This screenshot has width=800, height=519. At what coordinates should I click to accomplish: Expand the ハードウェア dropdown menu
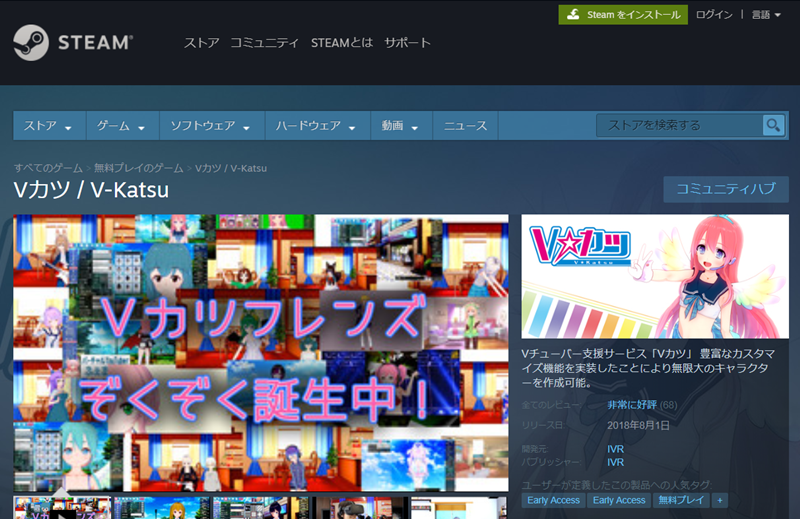(x=317, y=126)
